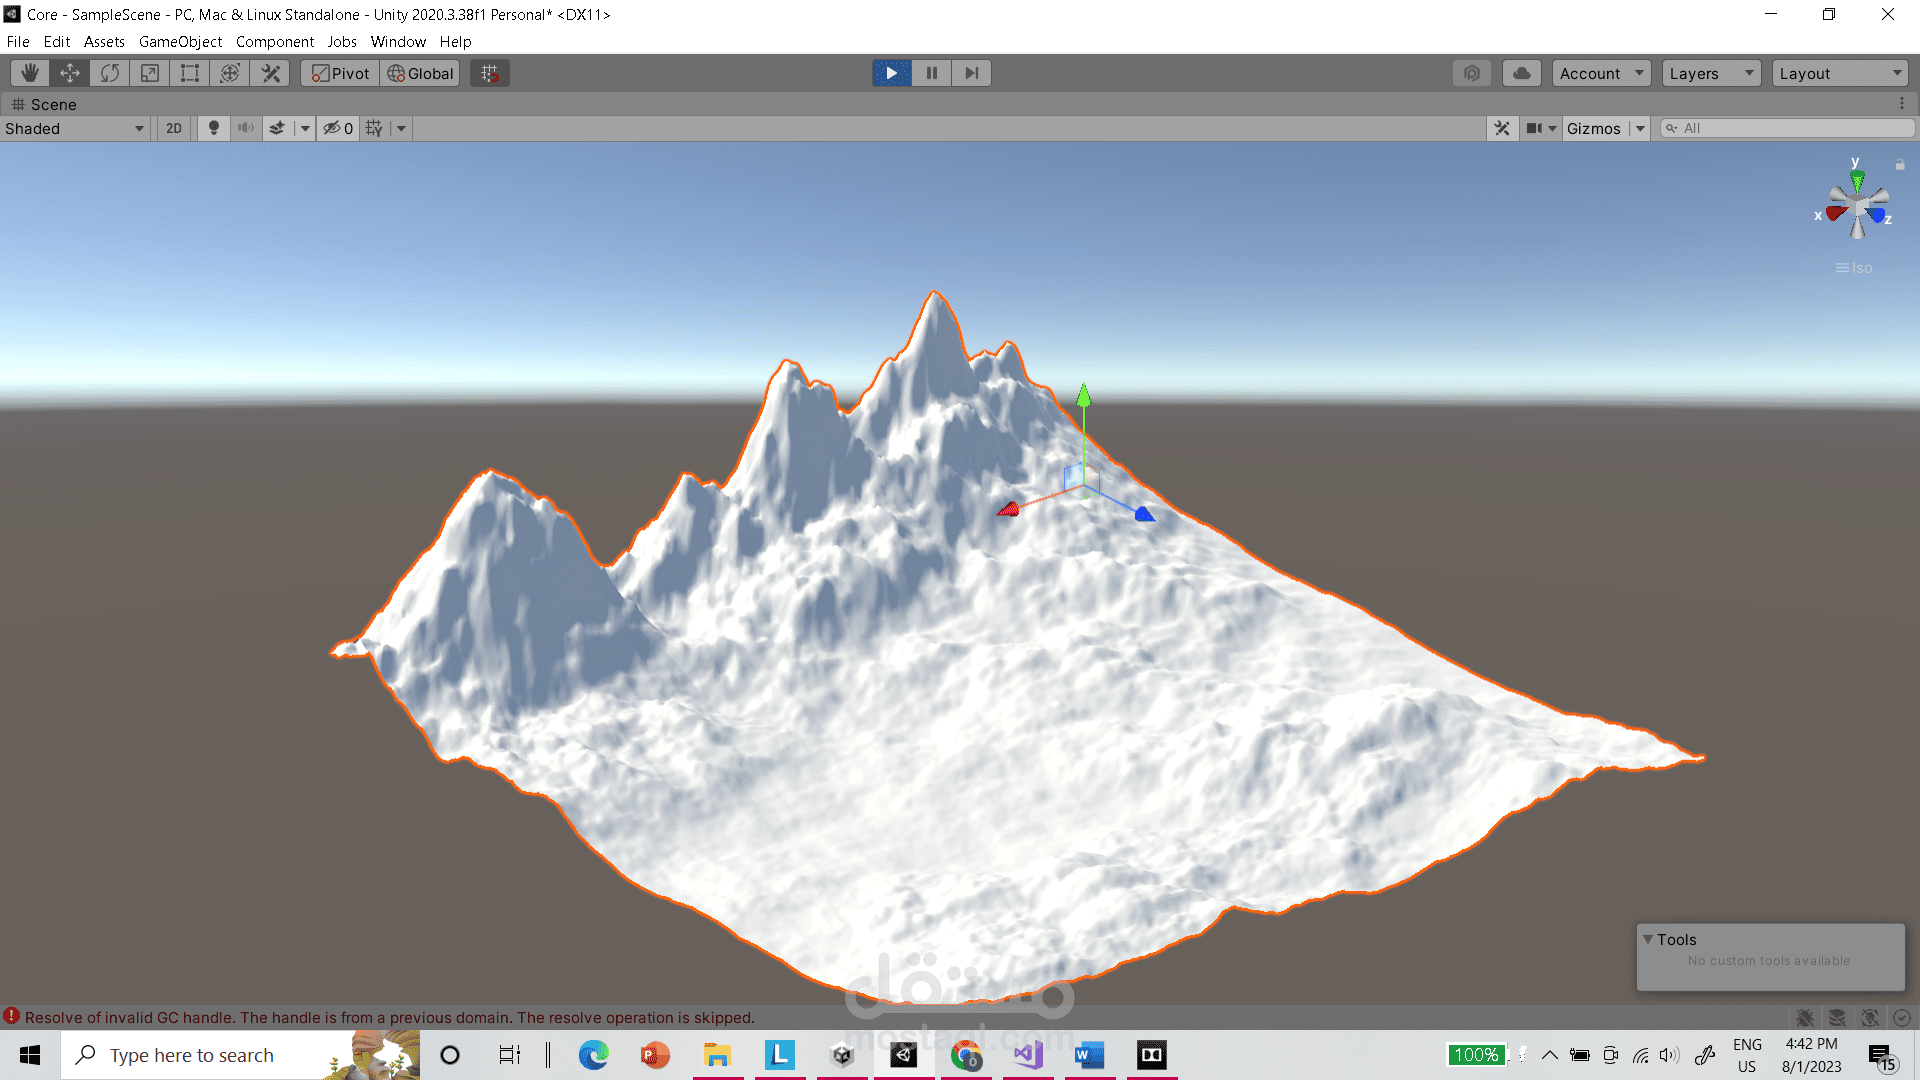Toggle scene audio mute button

pos(245,128)
